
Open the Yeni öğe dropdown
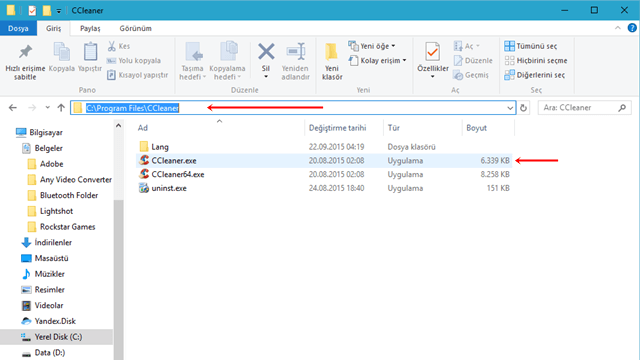pos(372,46)
